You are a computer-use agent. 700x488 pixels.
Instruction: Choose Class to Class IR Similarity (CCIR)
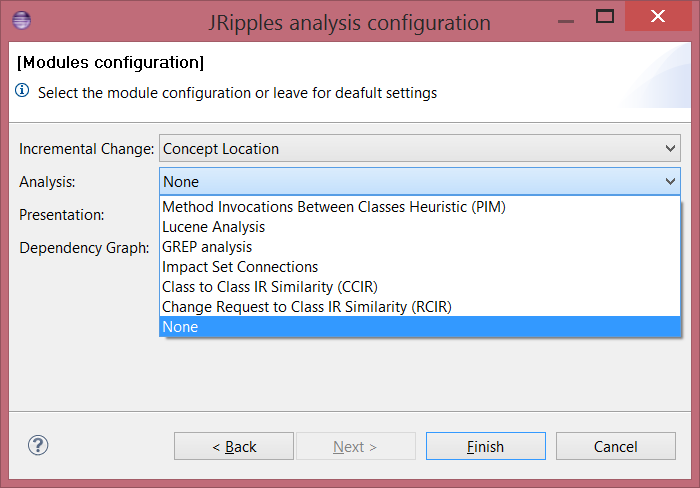(x=270, y=287)
